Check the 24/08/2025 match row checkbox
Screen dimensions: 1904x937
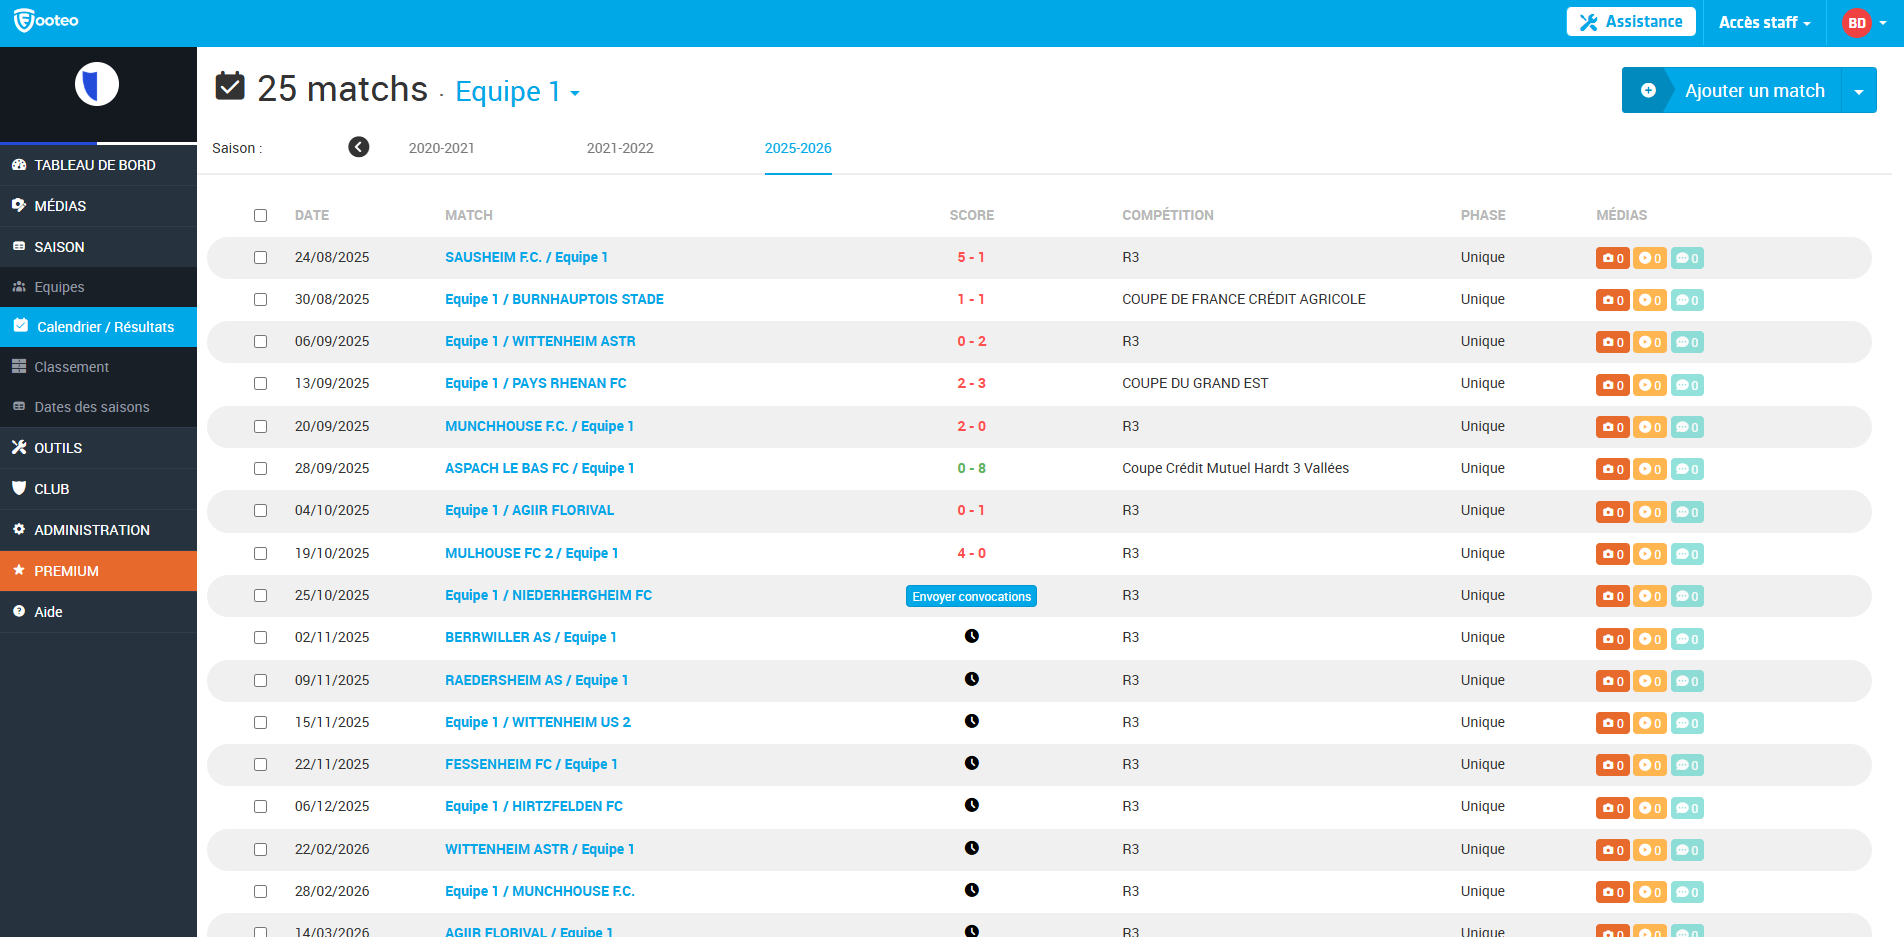coord(260,257)
